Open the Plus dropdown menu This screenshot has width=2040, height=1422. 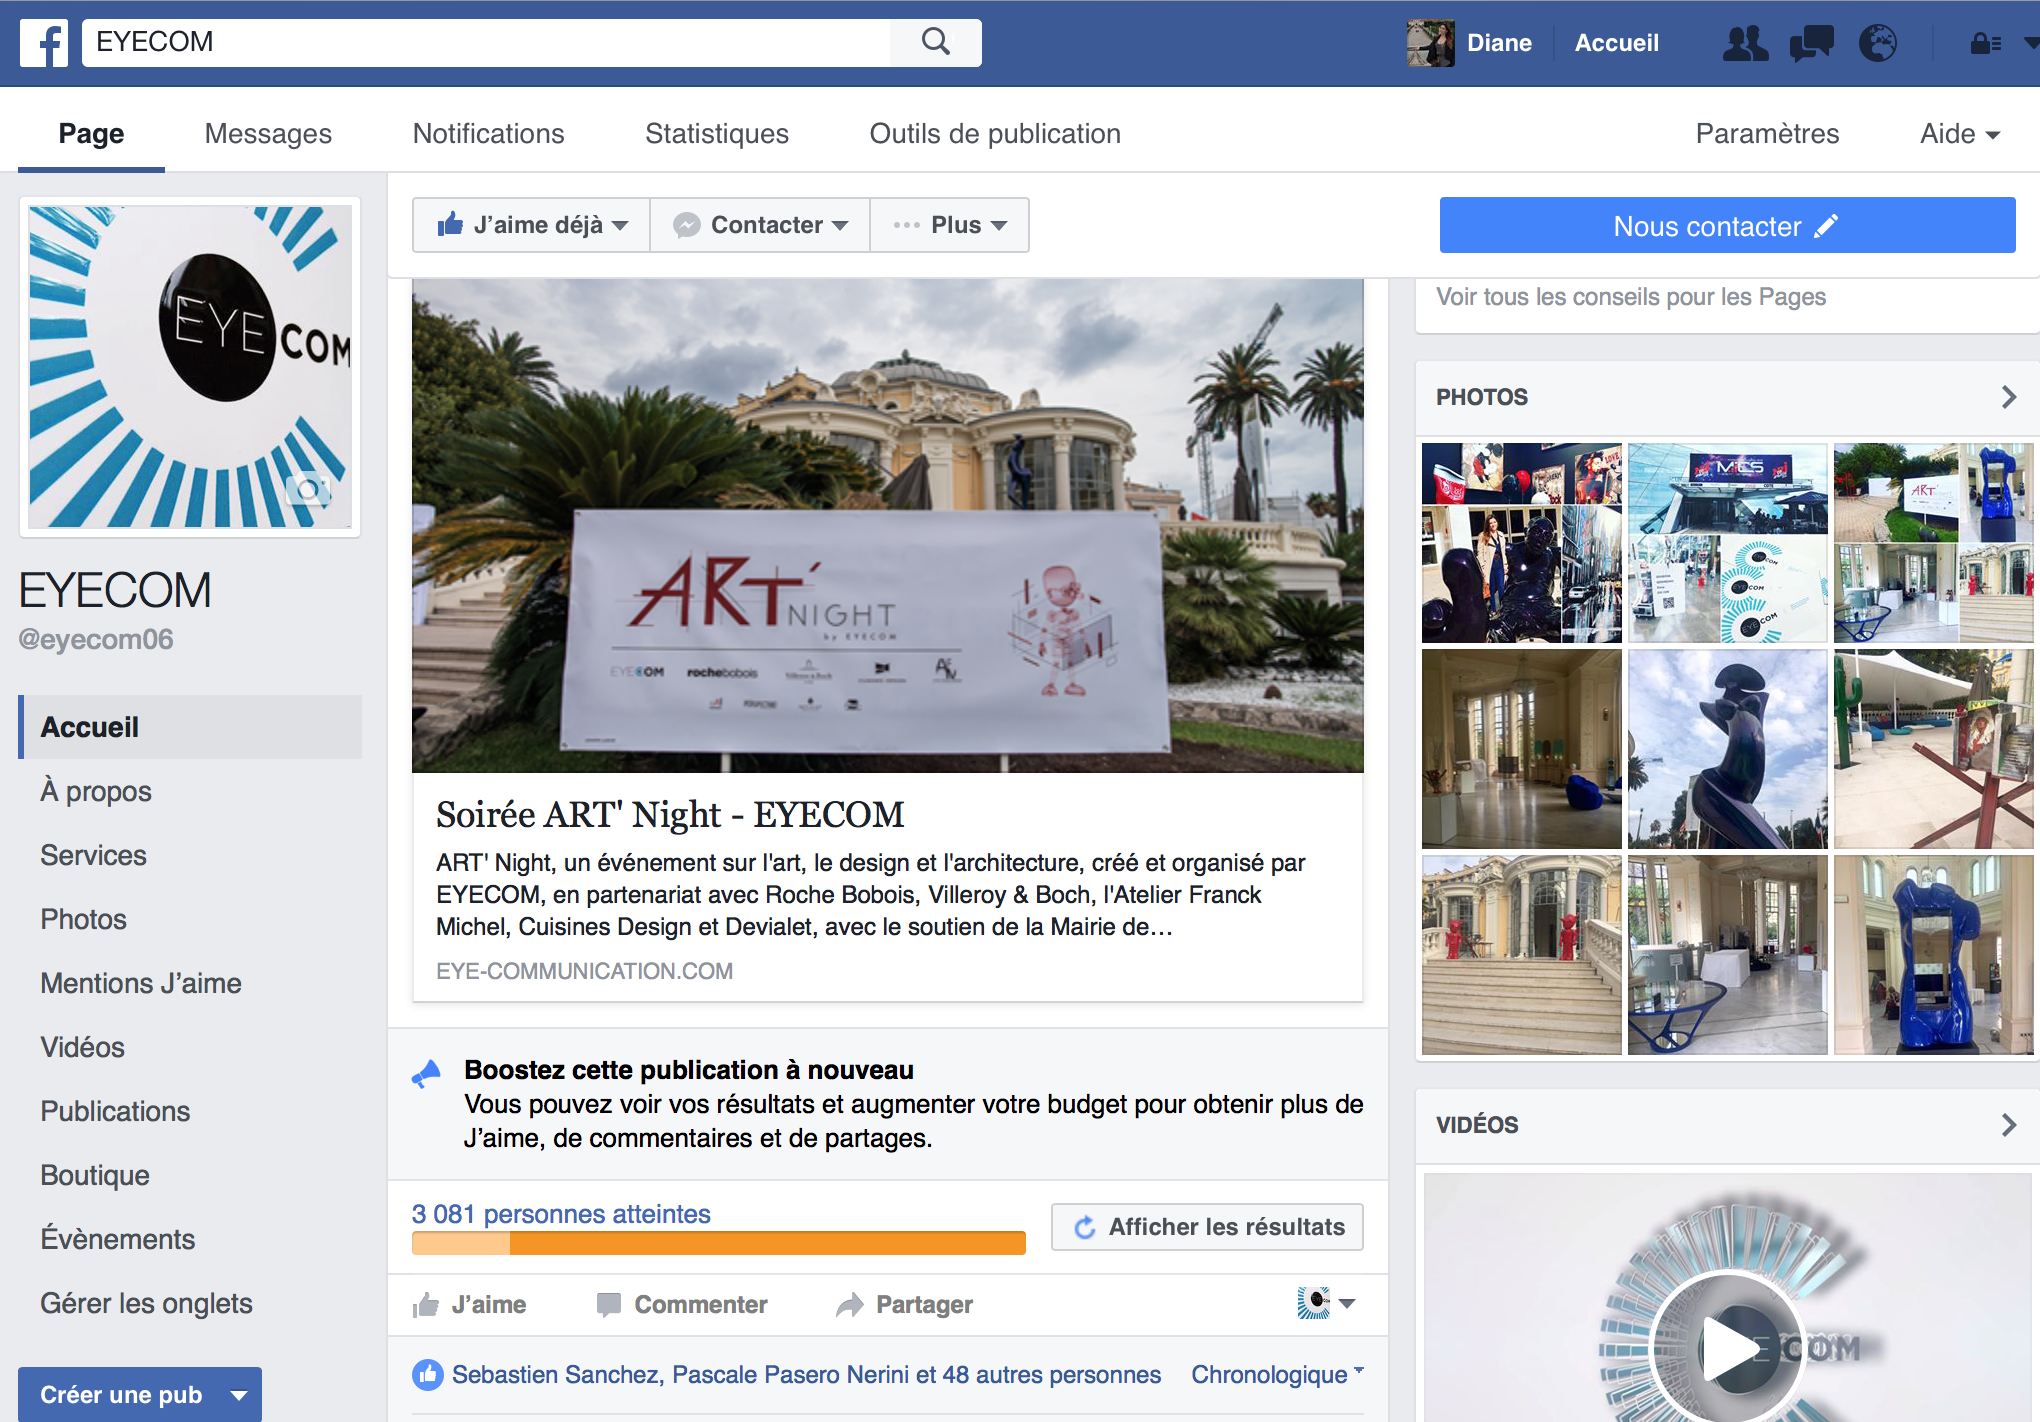click(950, 225)
